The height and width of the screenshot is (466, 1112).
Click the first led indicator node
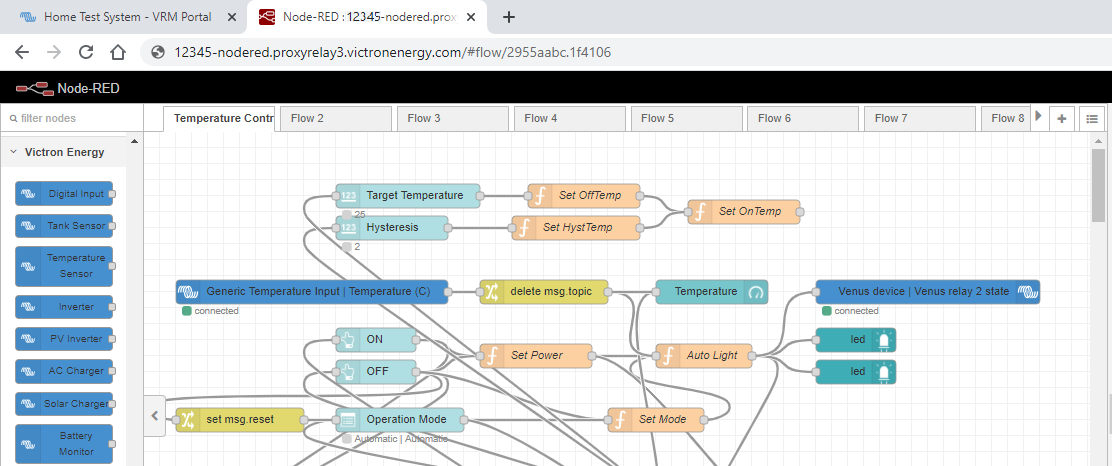856,340
